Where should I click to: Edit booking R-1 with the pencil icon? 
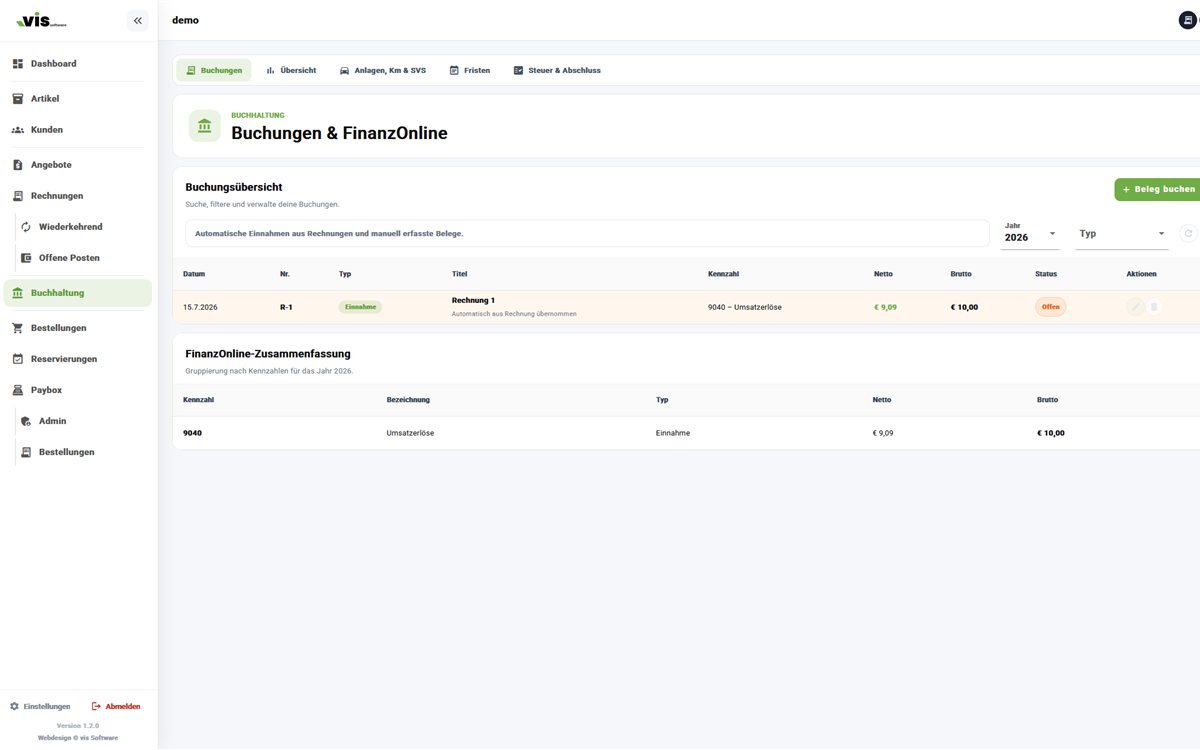click(1135, 307)
